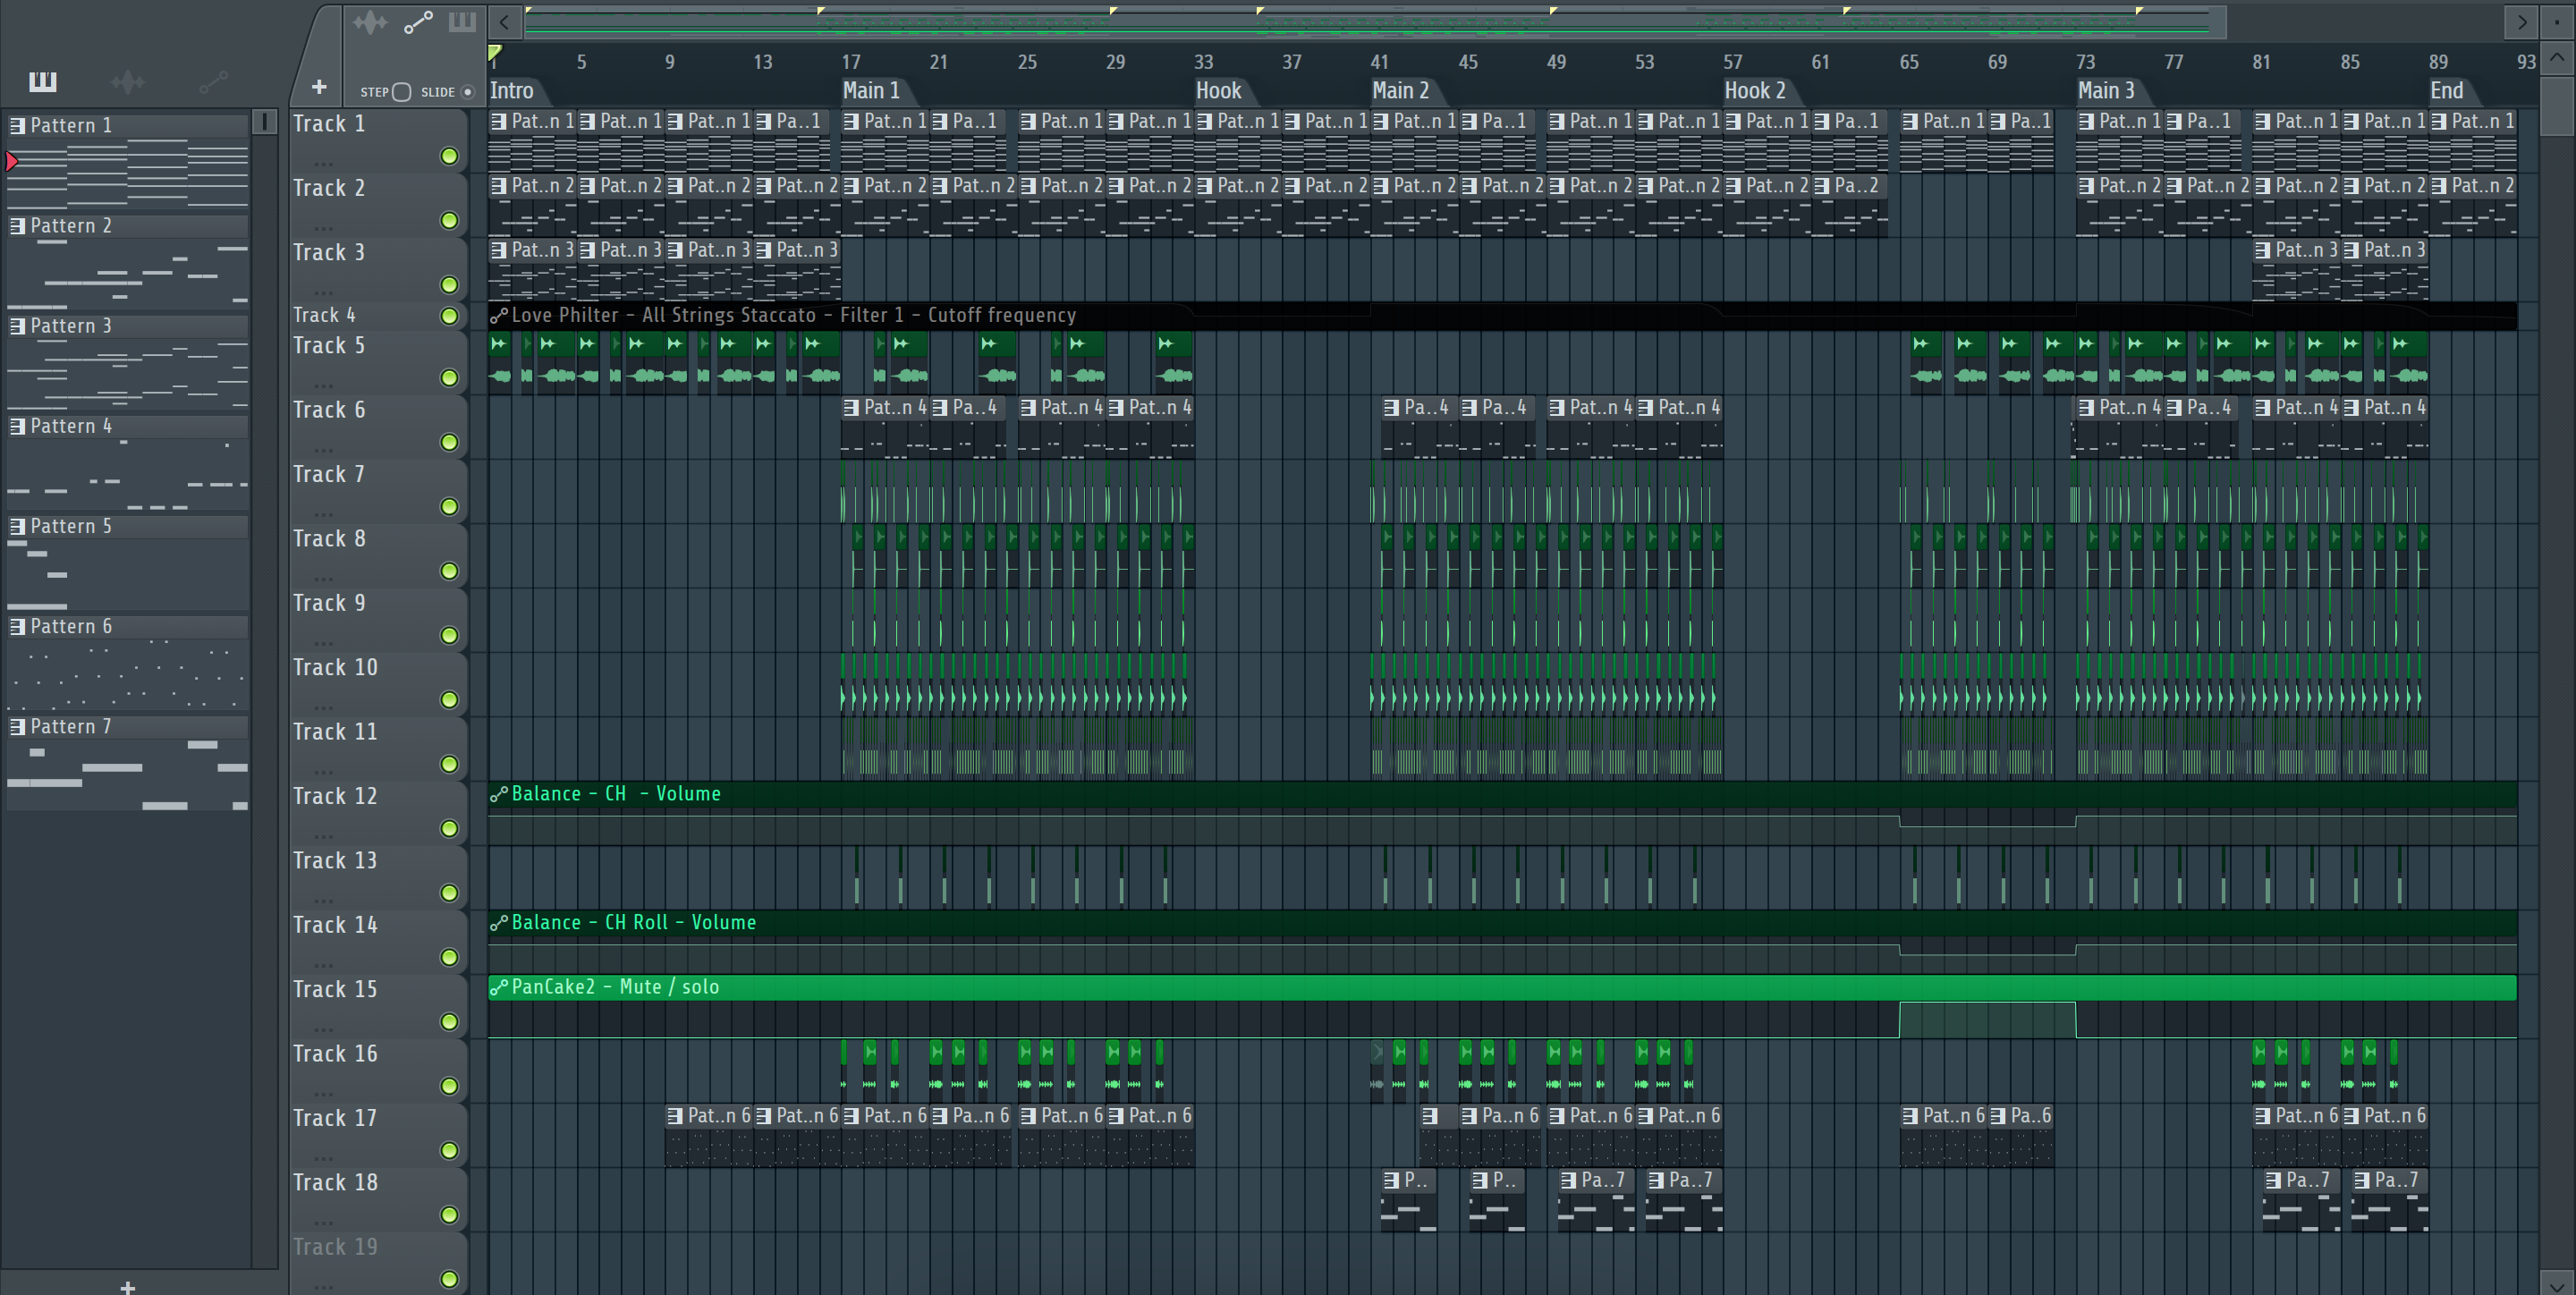Click the small corner button at top right
The width and height of the screenshot is (2576, 1295).
tap(2557, 22)
